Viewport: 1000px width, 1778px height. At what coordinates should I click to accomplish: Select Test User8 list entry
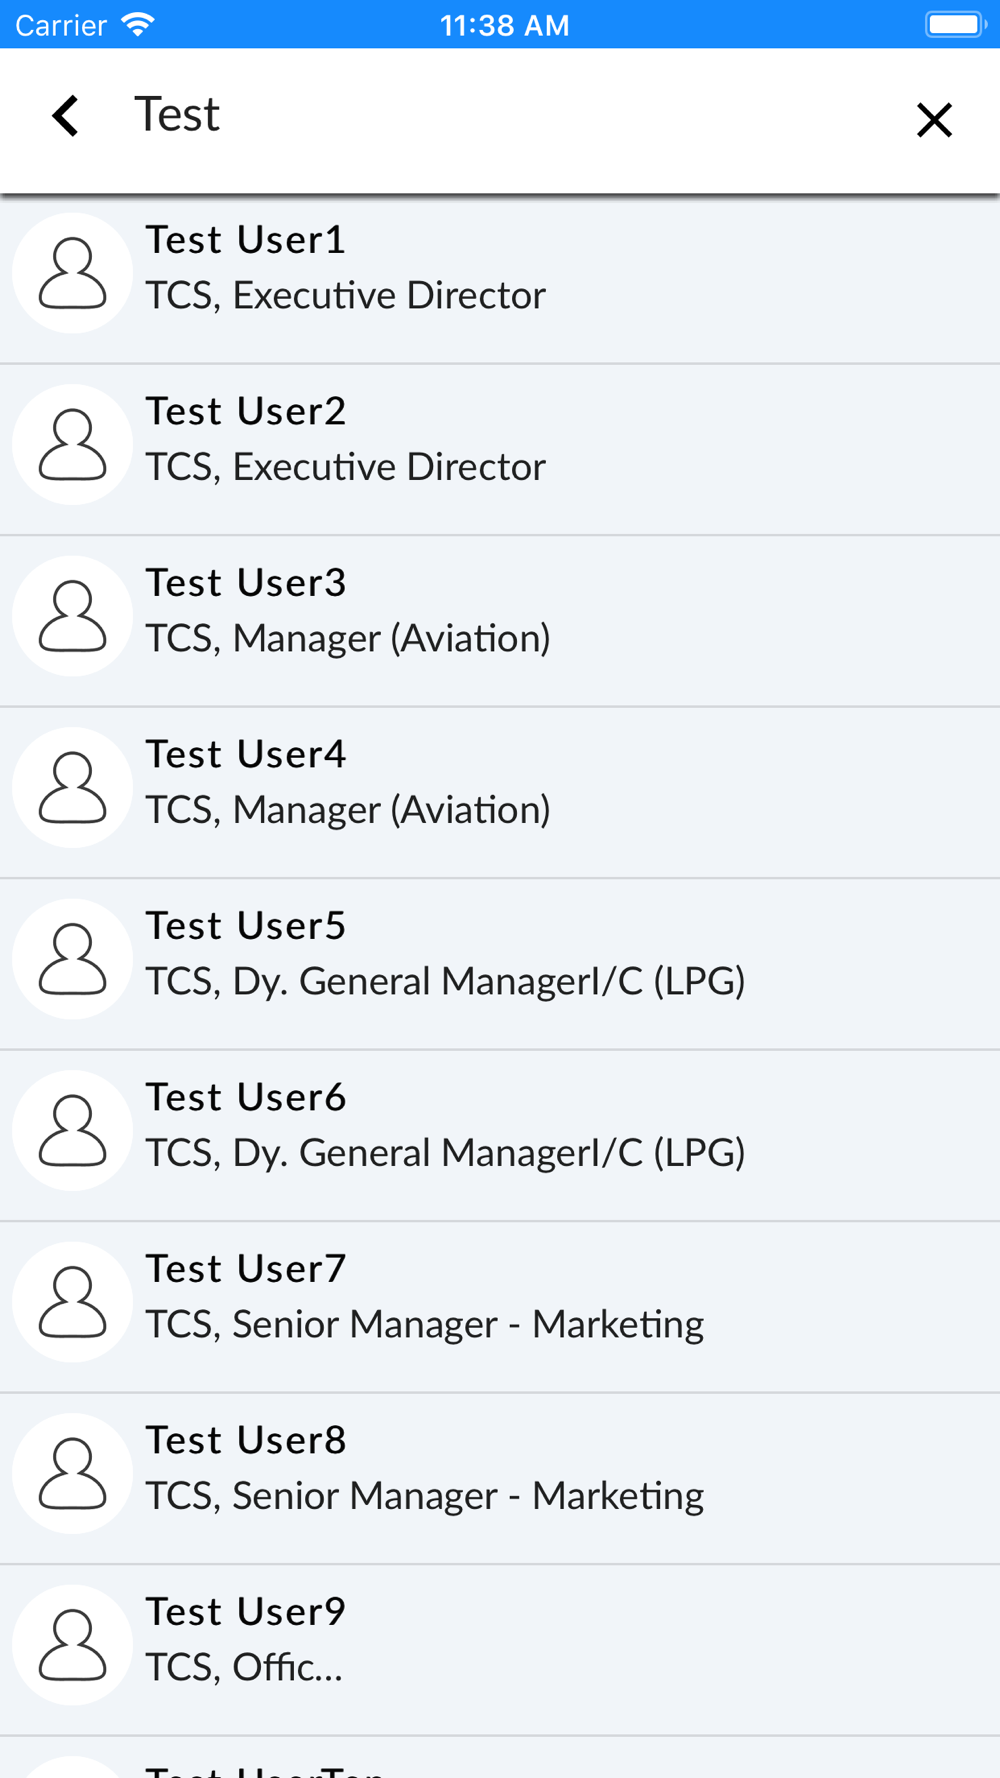click(500, 1478)
